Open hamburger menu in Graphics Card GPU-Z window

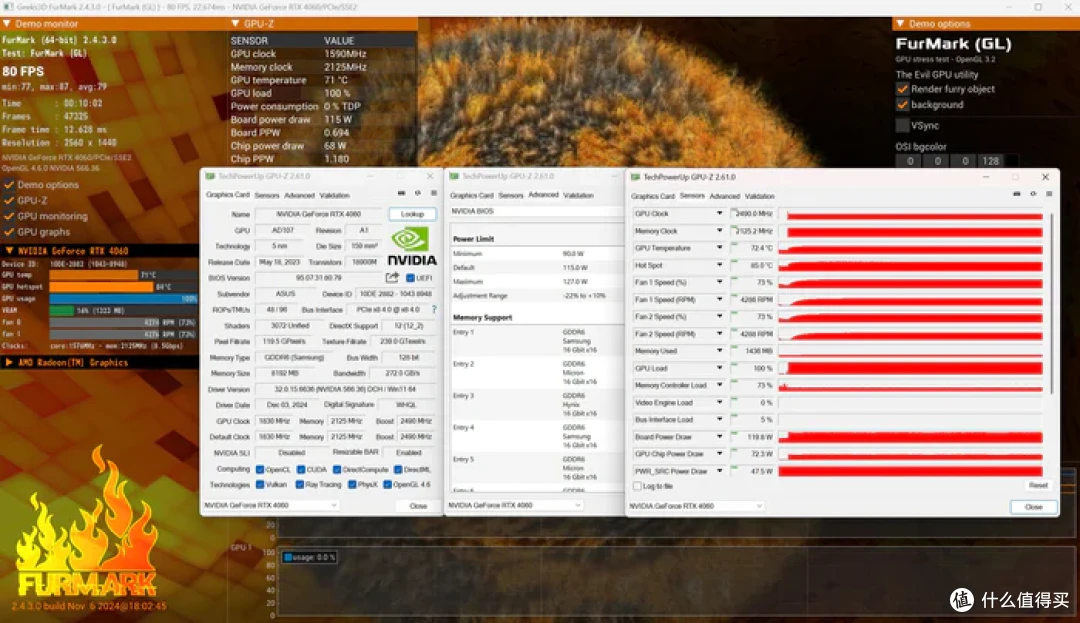(433, 193)
